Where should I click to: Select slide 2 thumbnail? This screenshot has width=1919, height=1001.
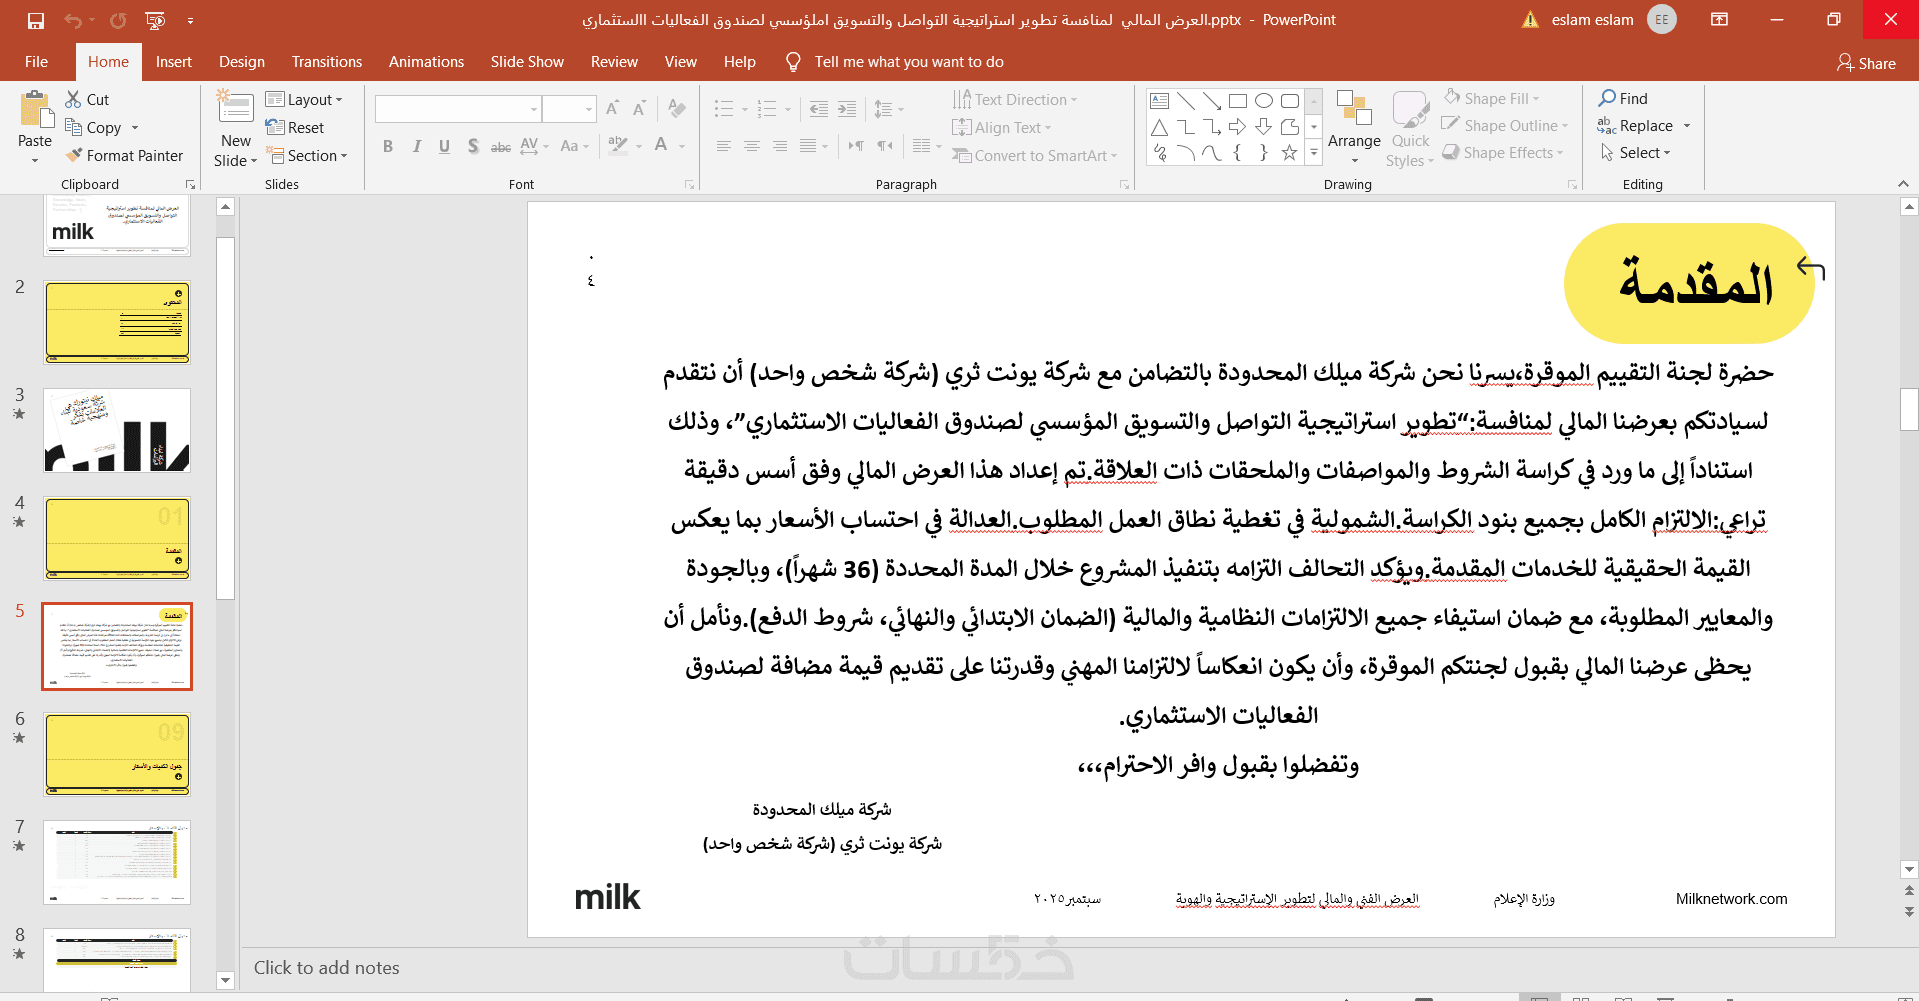point(117,322)
